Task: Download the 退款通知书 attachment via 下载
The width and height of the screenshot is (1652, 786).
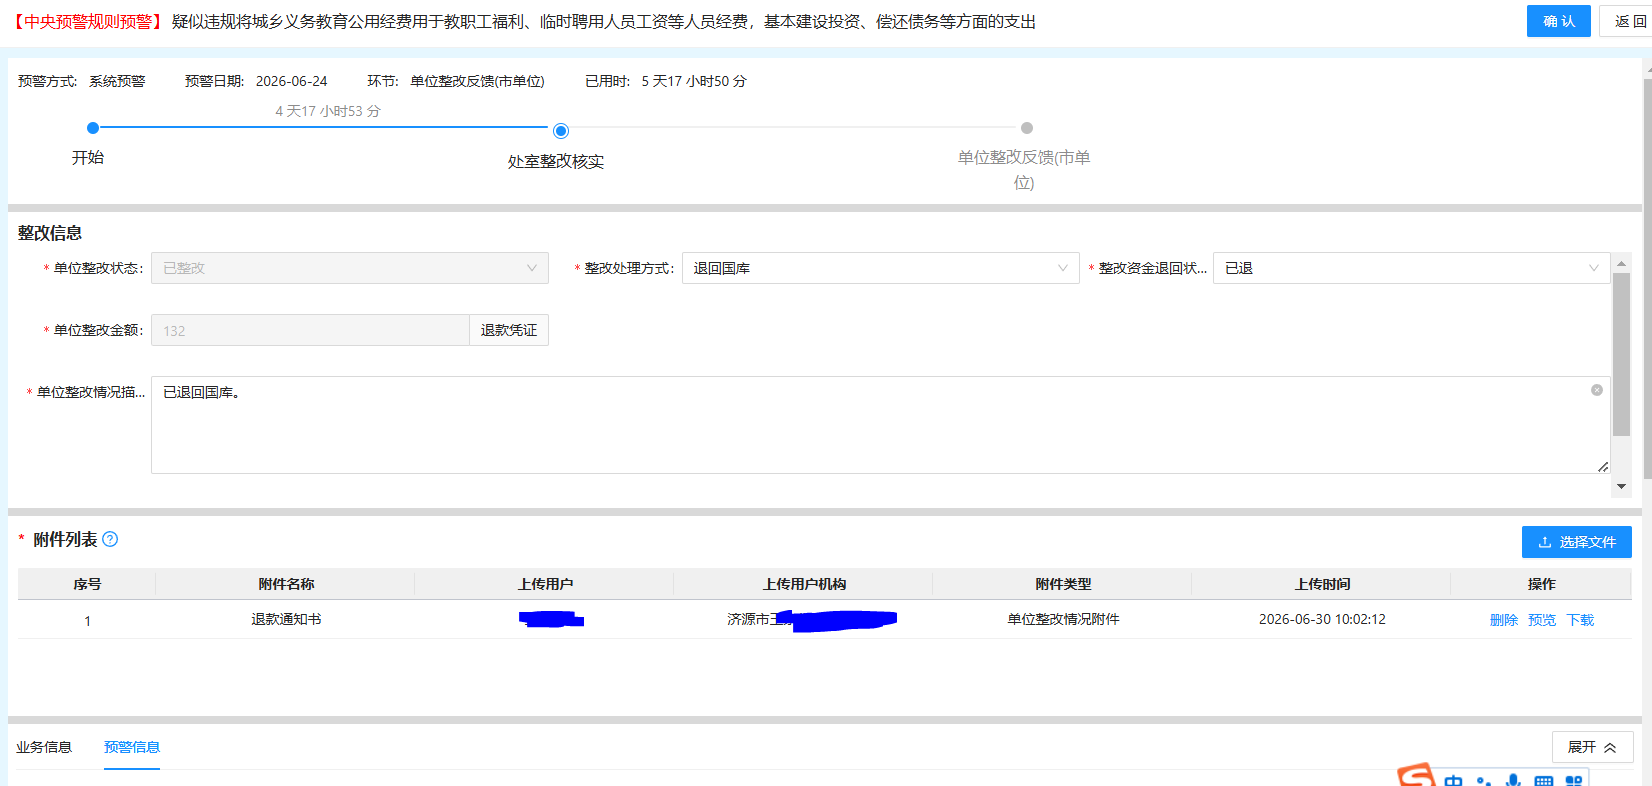Action: (1580, 620)
